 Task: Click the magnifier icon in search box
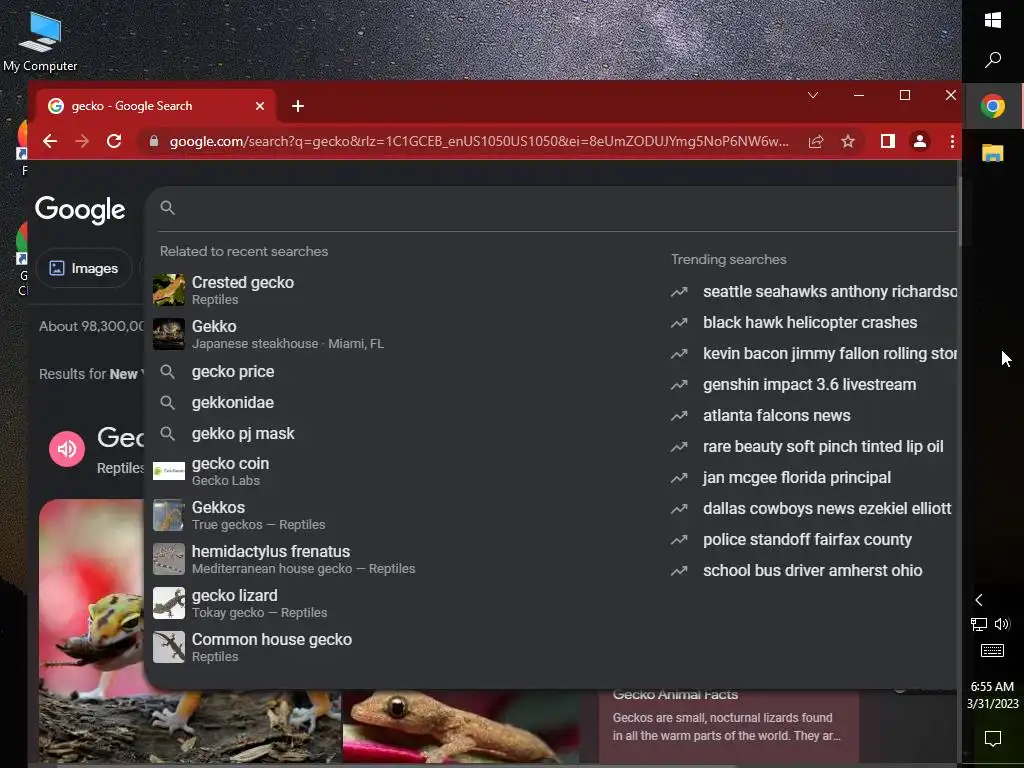(168, 208)
